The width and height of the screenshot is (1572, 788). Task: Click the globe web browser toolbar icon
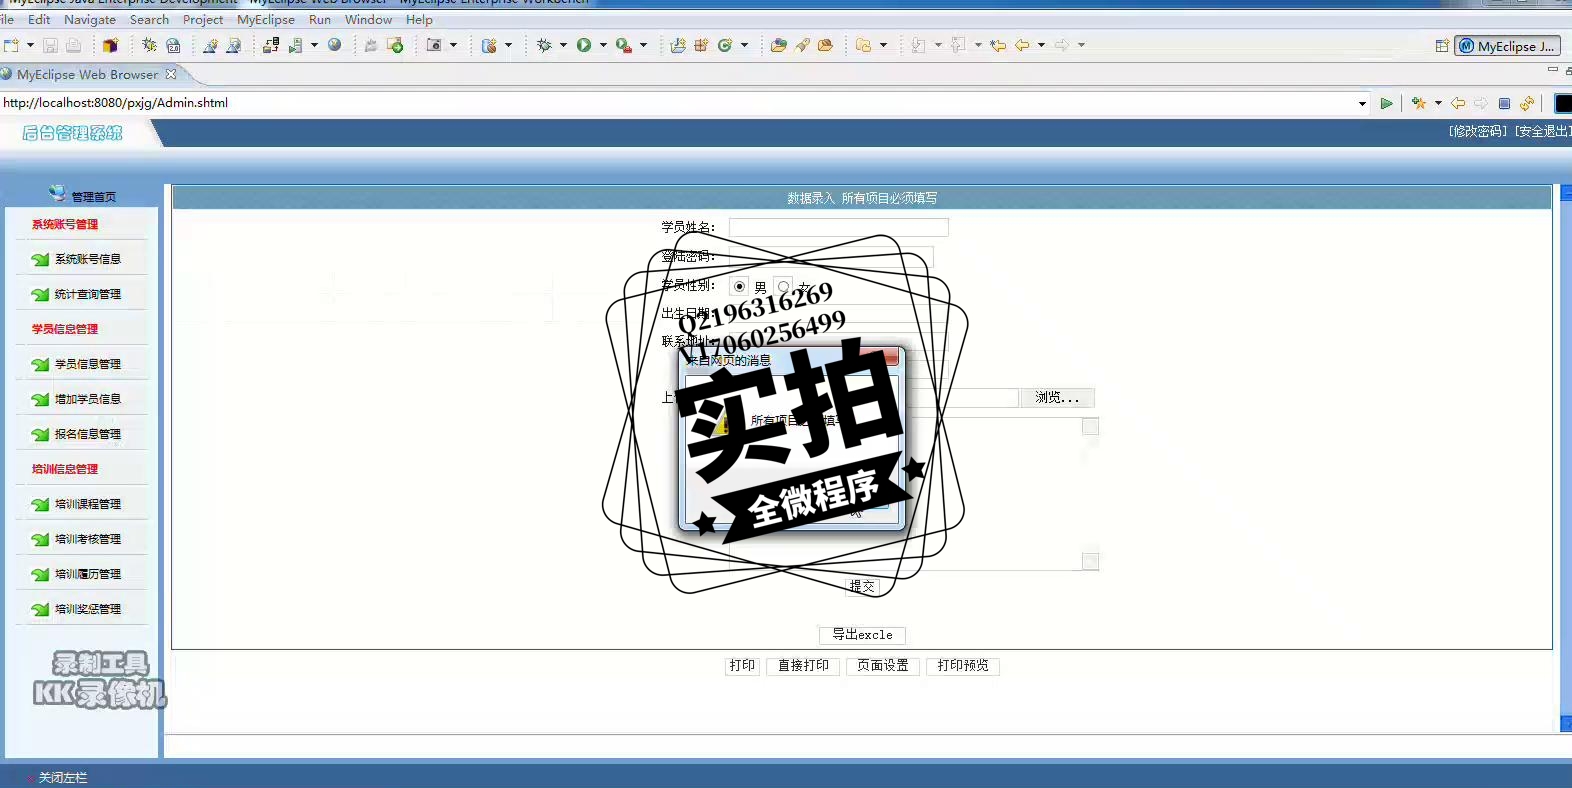click(x=334, y=45)
